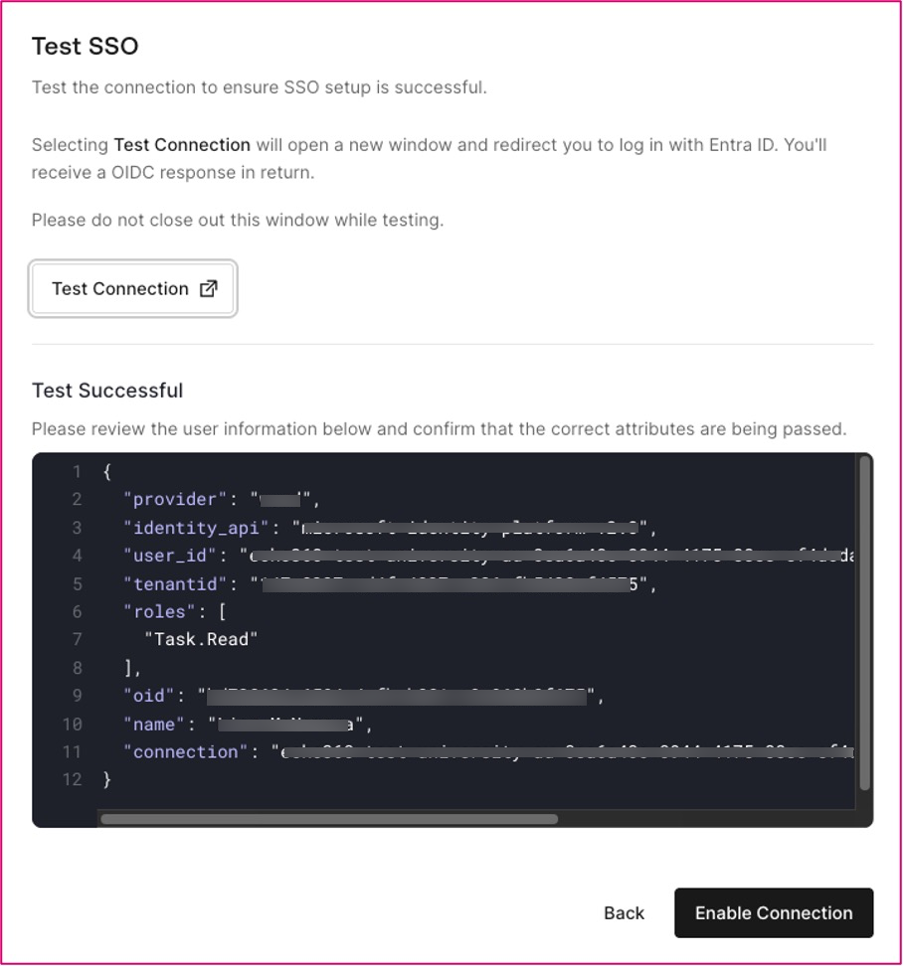Go Back to the previous step

(x=624, y=913)
